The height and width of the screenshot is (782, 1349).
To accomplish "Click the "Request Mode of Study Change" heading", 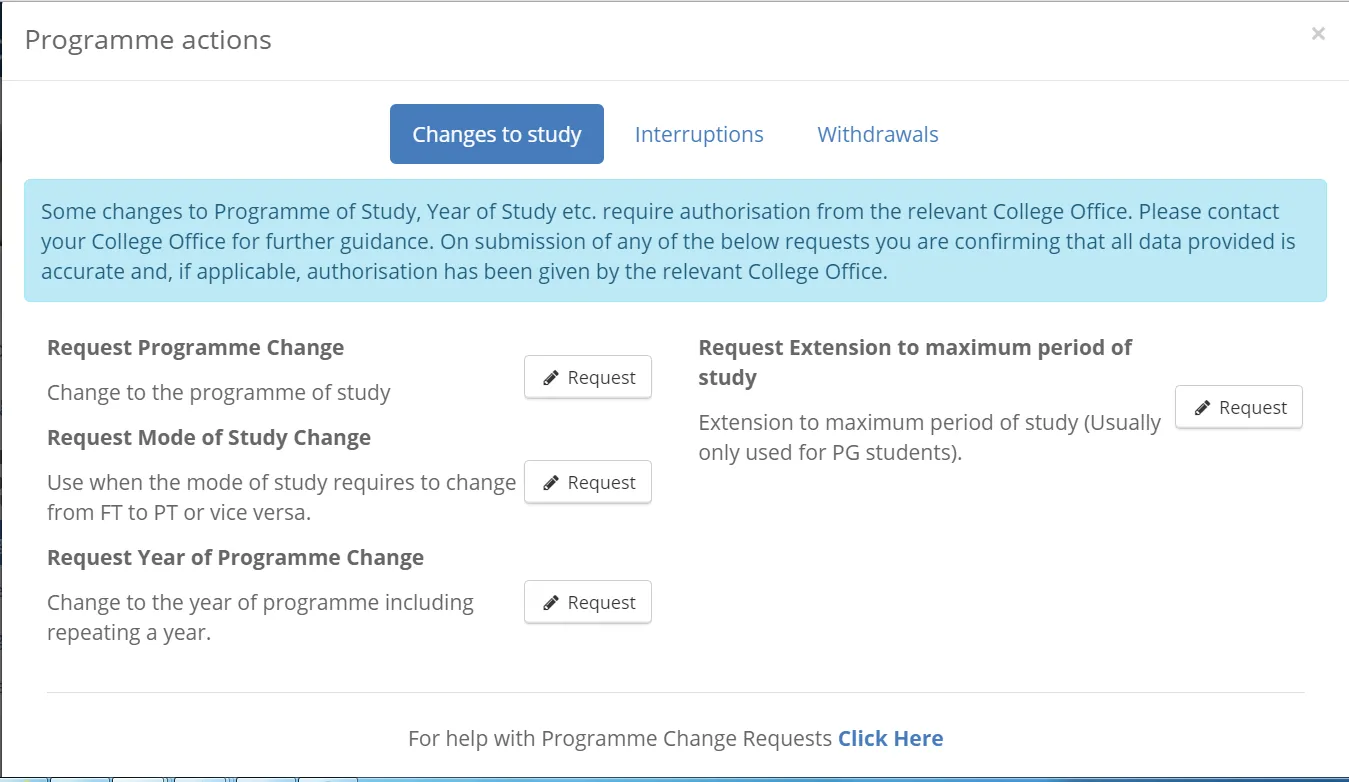I will 209,437.
